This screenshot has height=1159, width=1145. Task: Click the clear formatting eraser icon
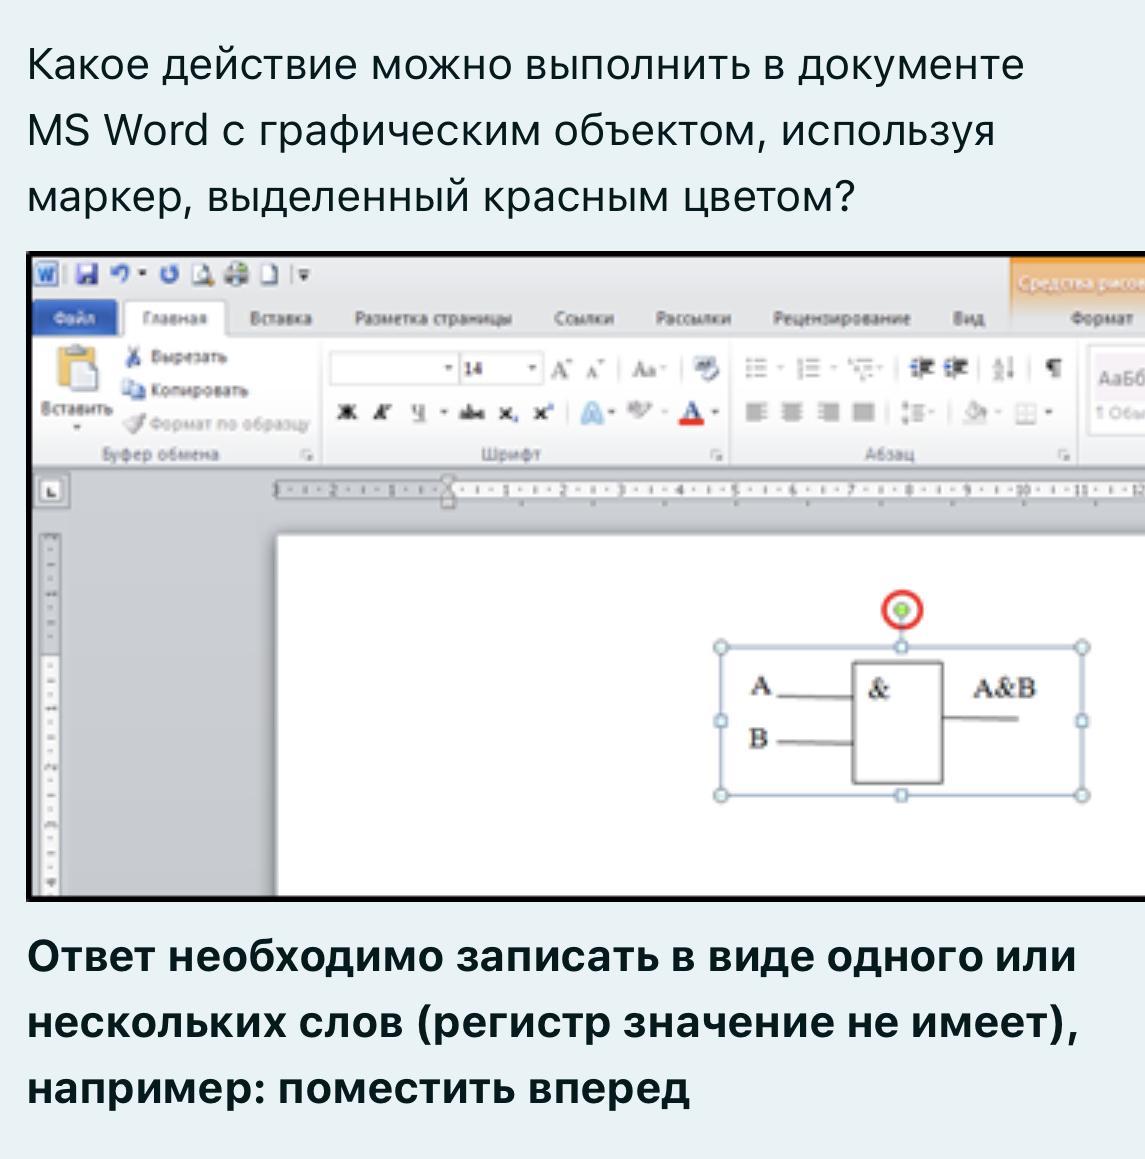706,369
